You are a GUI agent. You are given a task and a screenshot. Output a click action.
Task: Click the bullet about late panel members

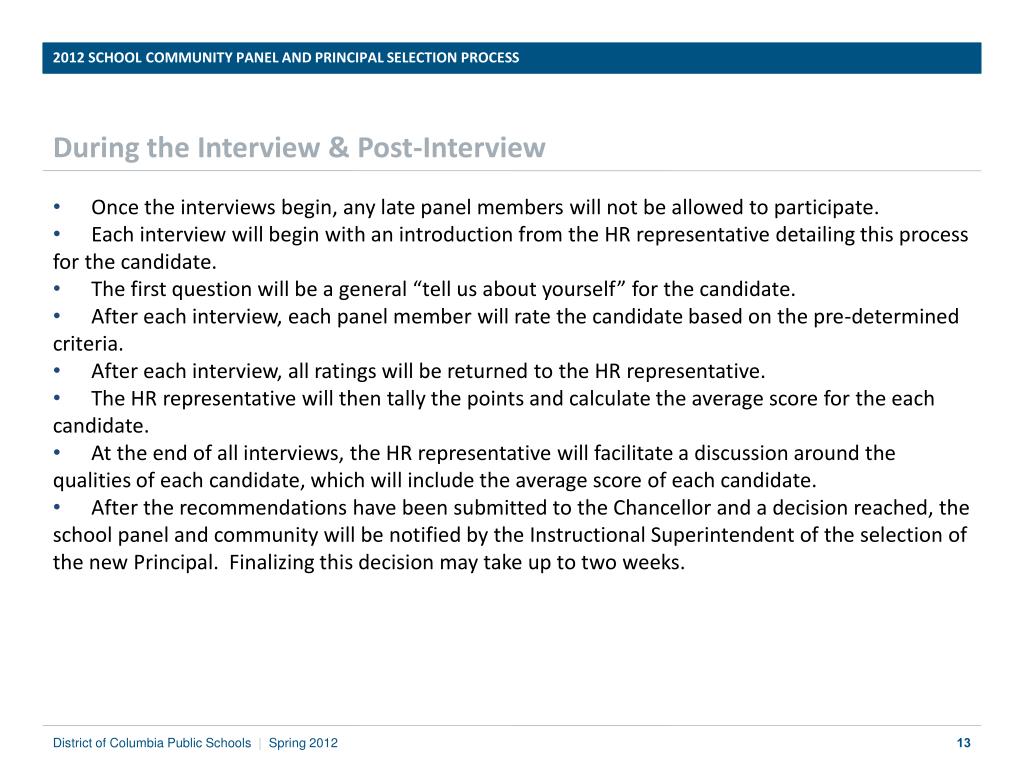[x=484, y=208]
